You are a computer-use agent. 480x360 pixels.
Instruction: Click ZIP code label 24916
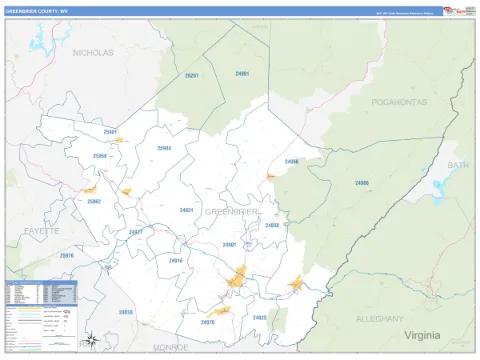click(176, 260)
